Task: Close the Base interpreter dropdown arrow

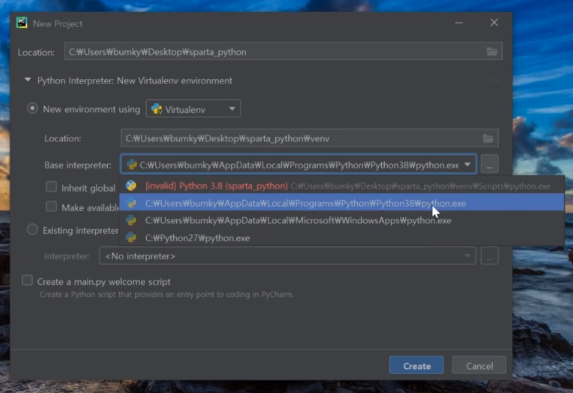Action: [x=467, y=165]
